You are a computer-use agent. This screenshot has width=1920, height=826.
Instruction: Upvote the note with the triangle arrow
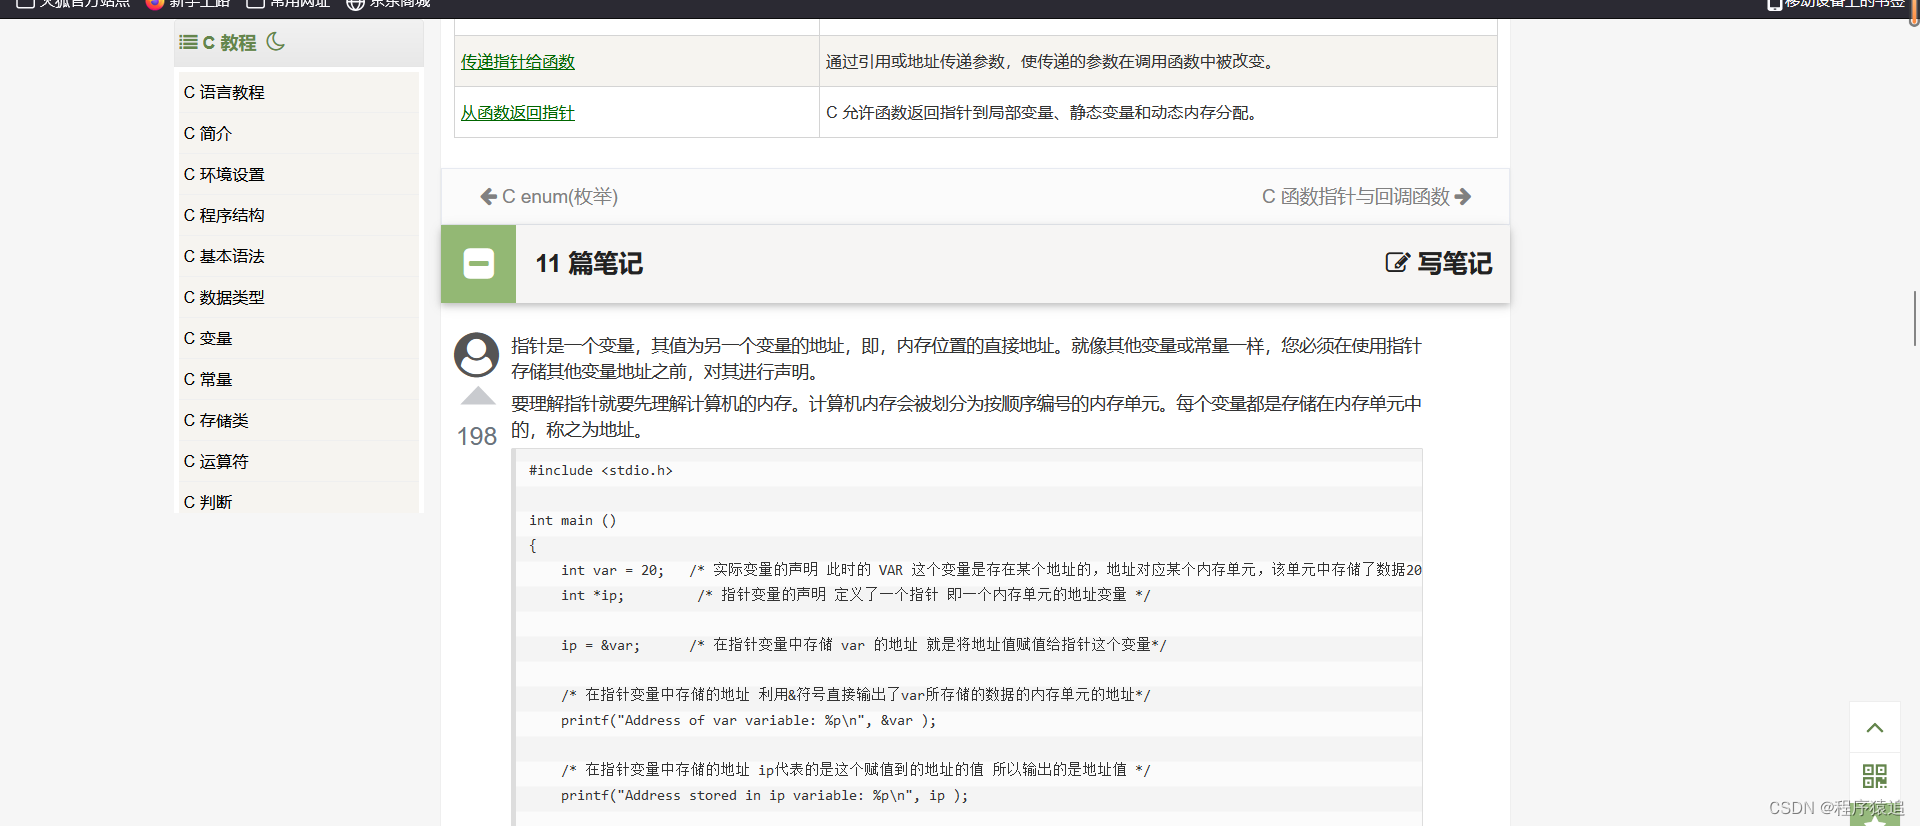pyautogui.click(x=478, y=396)
